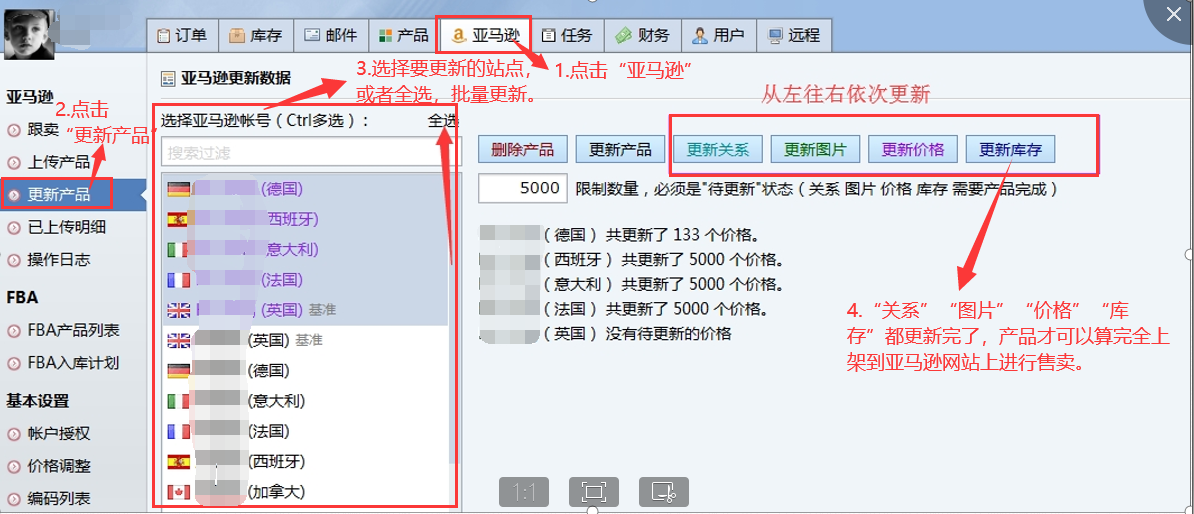Click the finance money icon
Viewport: 1194px width, 514px height.
pyautogui.click(x=624, y=35)
